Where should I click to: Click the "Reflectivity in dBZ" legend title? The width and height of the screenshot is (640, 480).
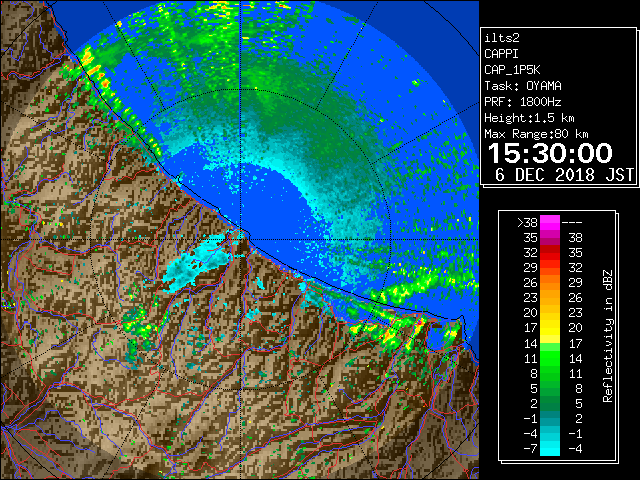coord(607,336)
